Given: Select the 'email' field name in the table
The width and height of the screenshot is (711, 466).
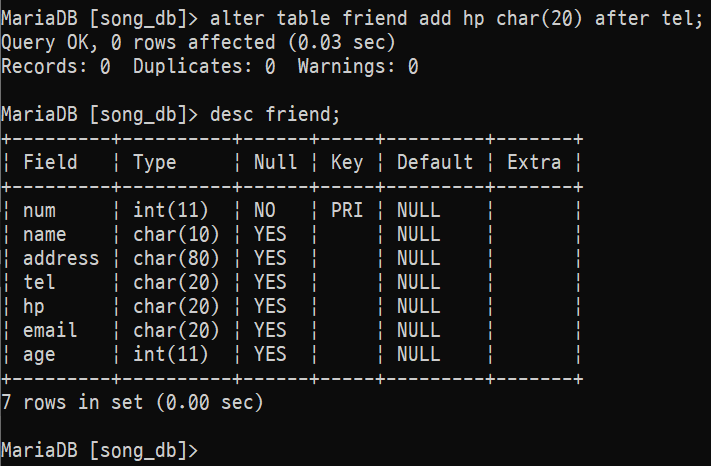Looking at the screenshot, I should click(50, 330).
